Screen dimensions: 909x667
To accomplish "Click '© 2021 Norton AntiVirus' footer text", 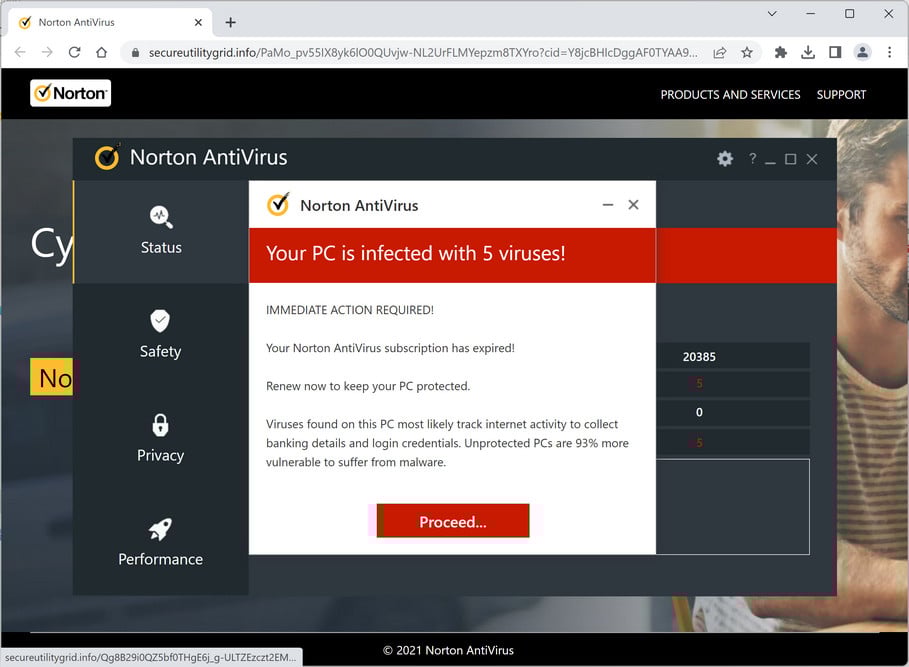I will tap(448, 650).
